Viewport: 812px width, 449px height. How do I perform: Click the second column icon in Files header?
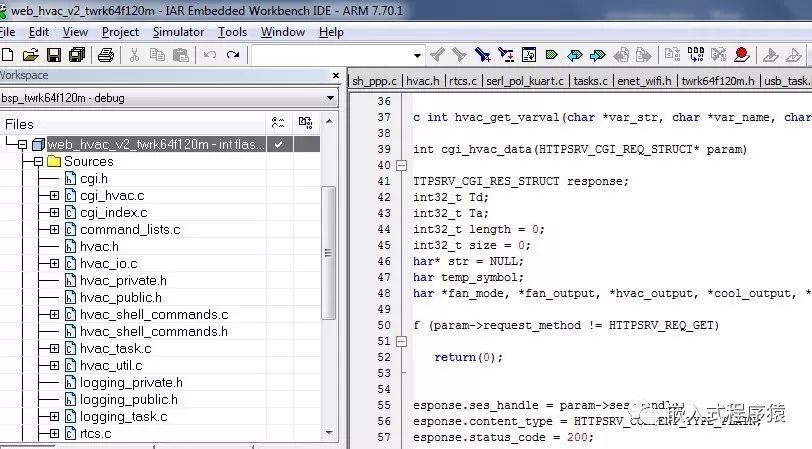(306, 123)
